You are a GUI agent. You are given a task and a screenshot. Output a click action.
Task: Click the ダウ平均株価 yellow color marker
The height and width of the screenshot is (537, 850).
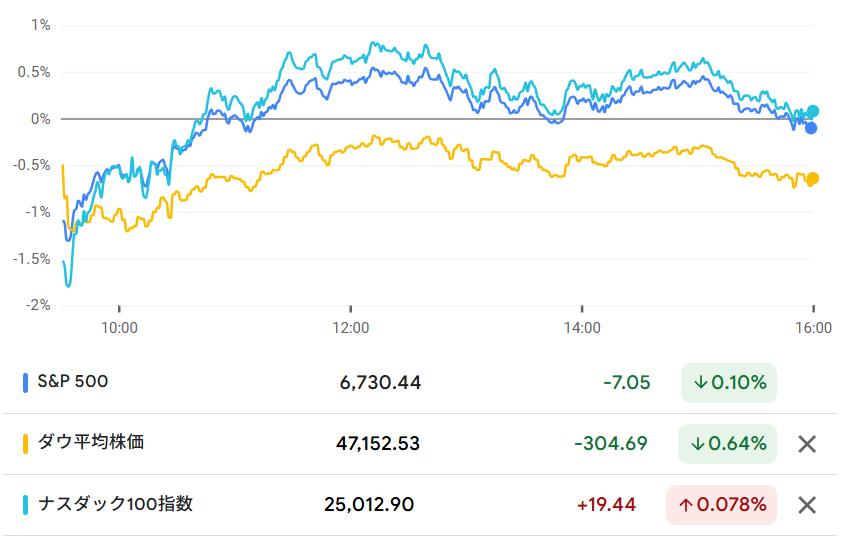(x=25, y=443)
